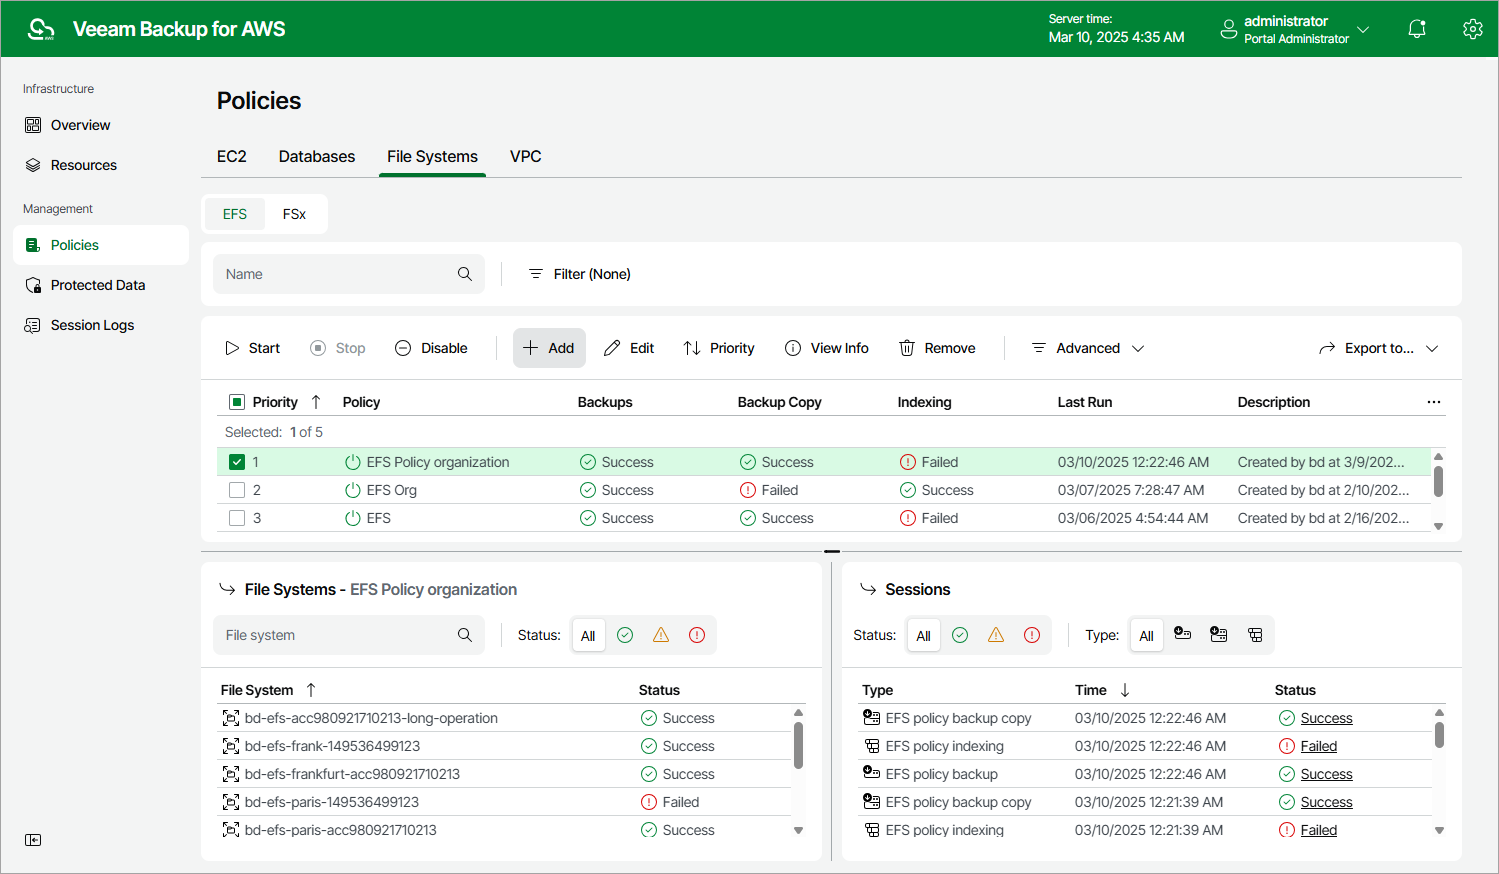The width and height of the screenshot is (1499, 874).
Task: Click the policies table scrollbar
Action: (1438, 480)
